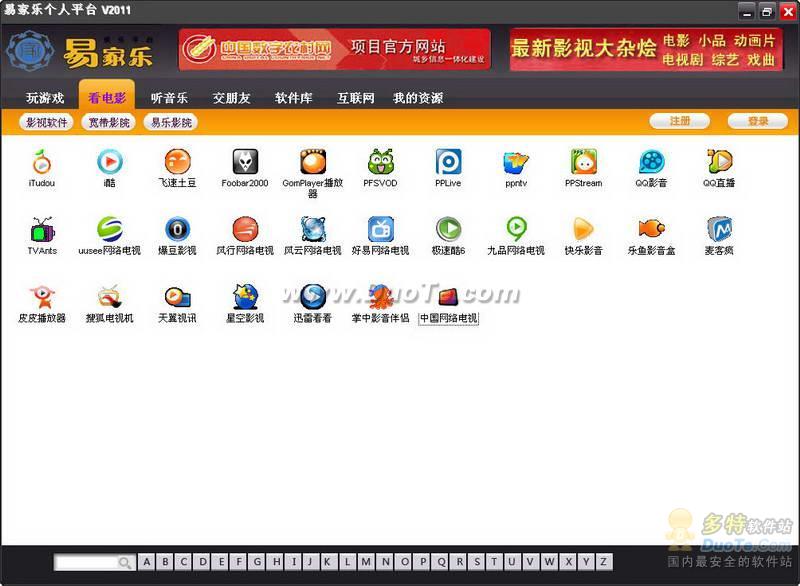This screenshot has height=586, width=800.
Task: Launch the 搜狐电视机 icon
Action: [110, 297]
